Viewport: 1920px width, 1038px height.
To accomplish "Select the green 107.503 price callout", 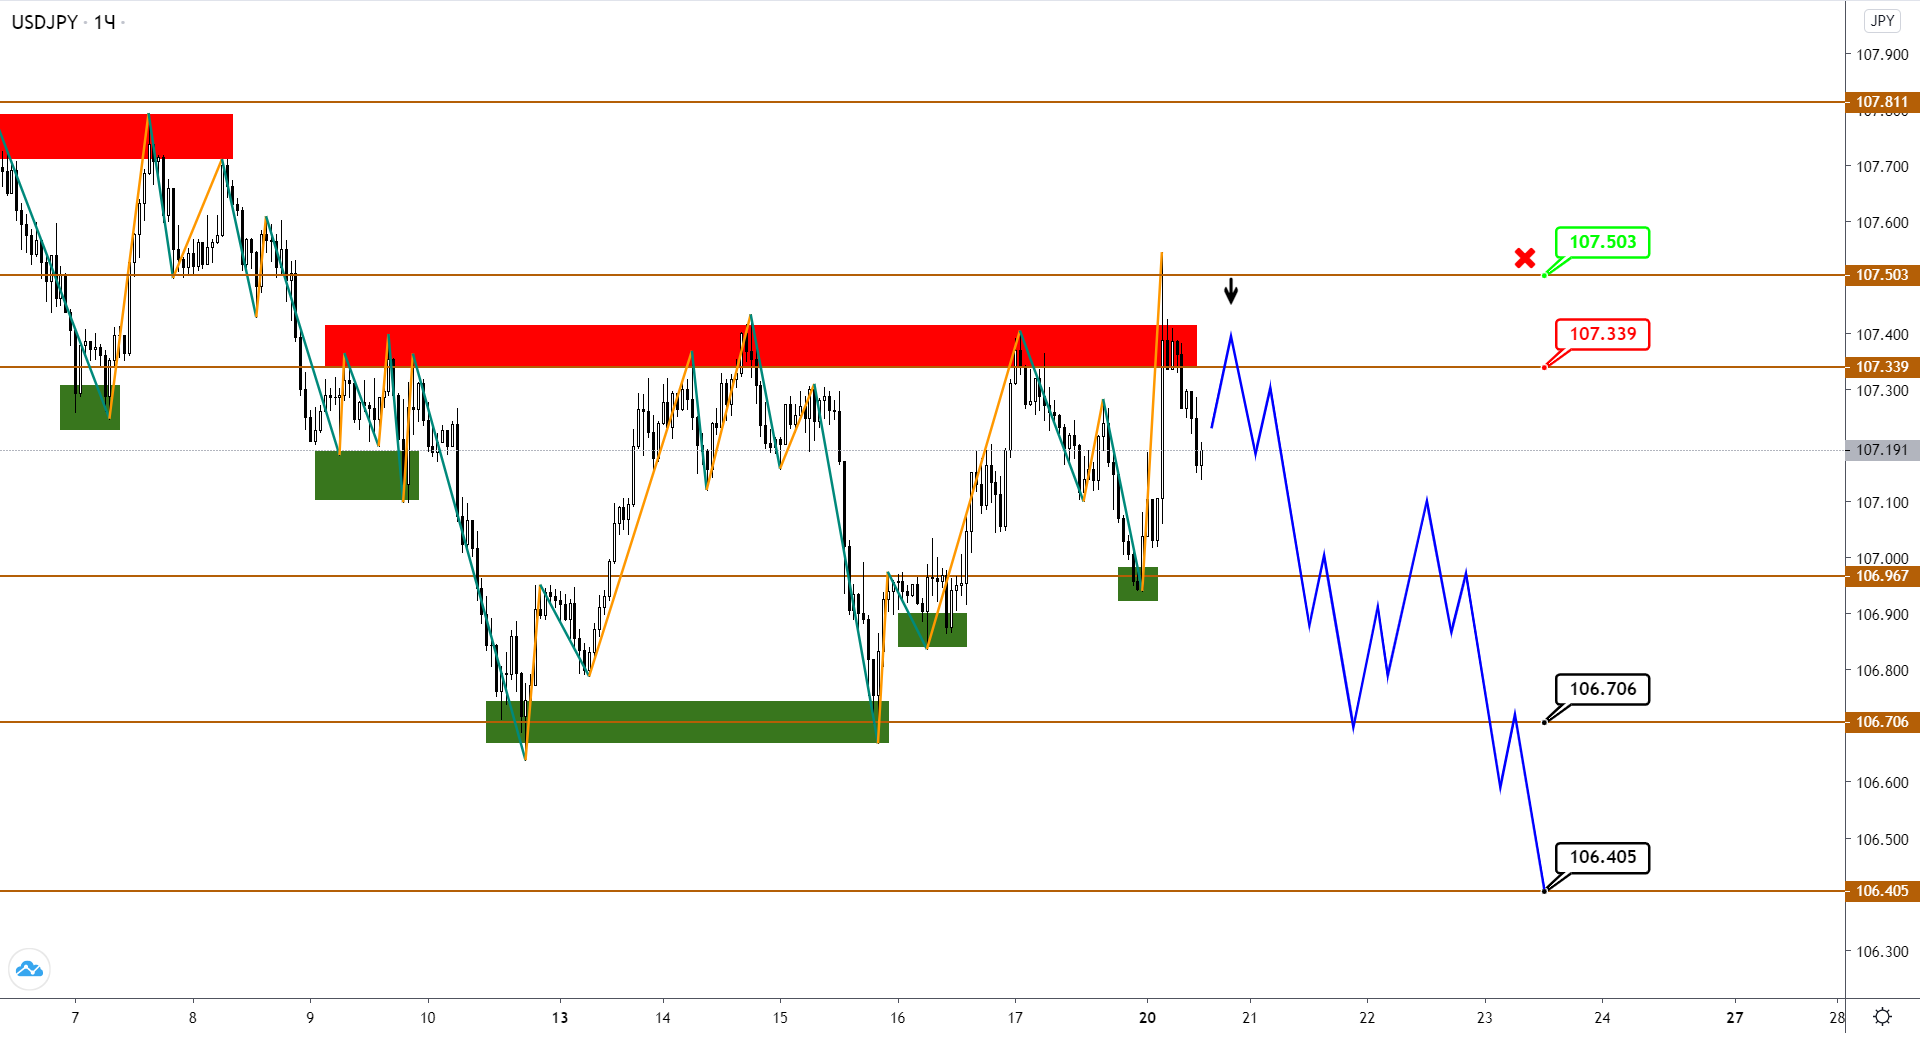I will coord(1602,242).
